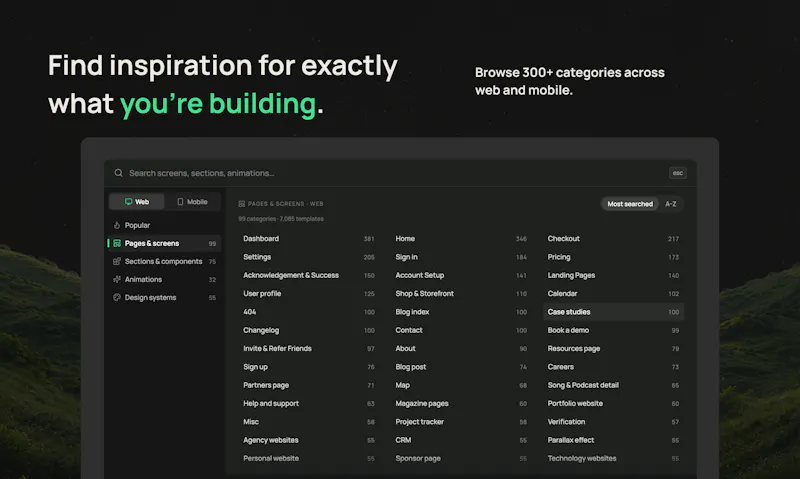This screenshot has width=800, height=479.
Task: Sort categories A-Z
Action: [670, 204]
